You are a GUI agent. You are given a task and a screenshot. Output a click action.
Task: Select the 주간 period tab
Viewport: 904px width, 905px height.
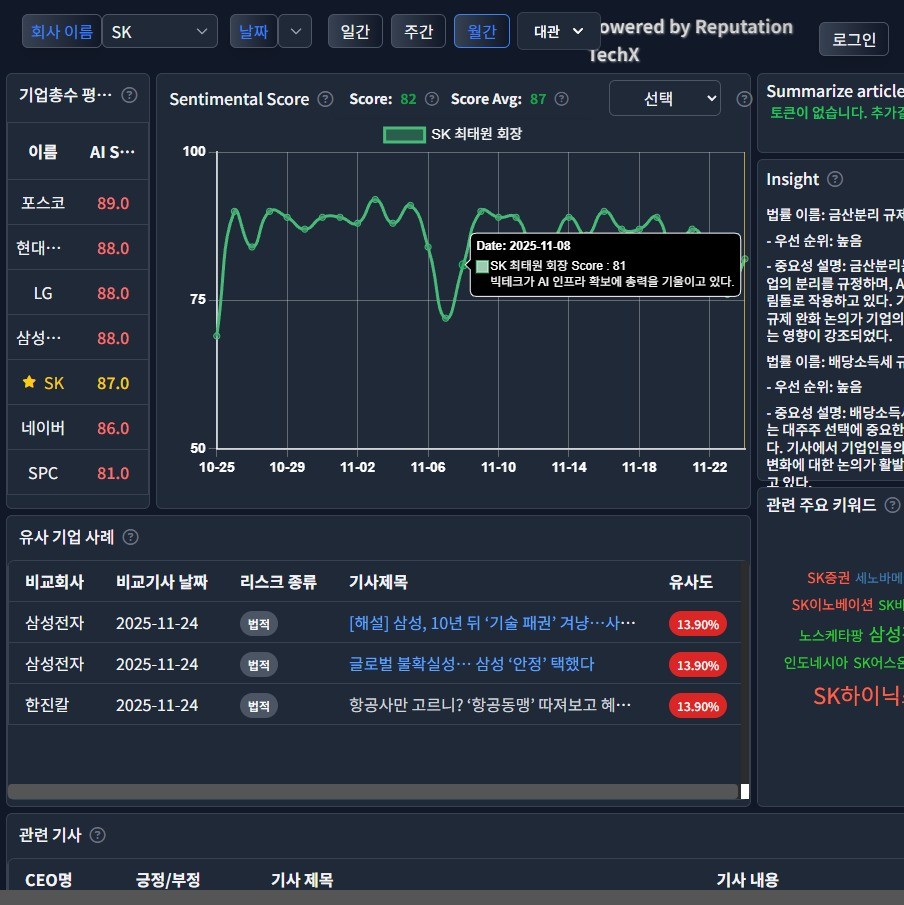pyautogui.click(x=418, y=31)
